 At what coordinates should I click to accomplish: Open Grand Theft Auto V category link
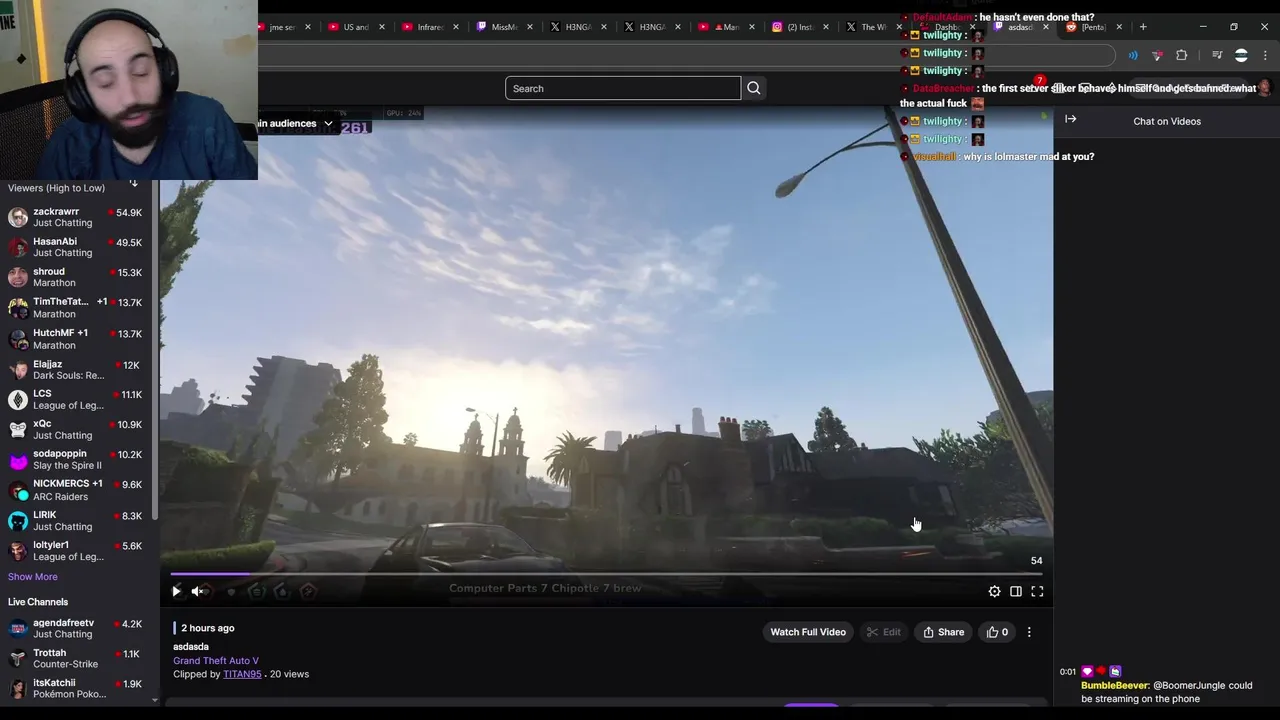(x=216, y=660)
